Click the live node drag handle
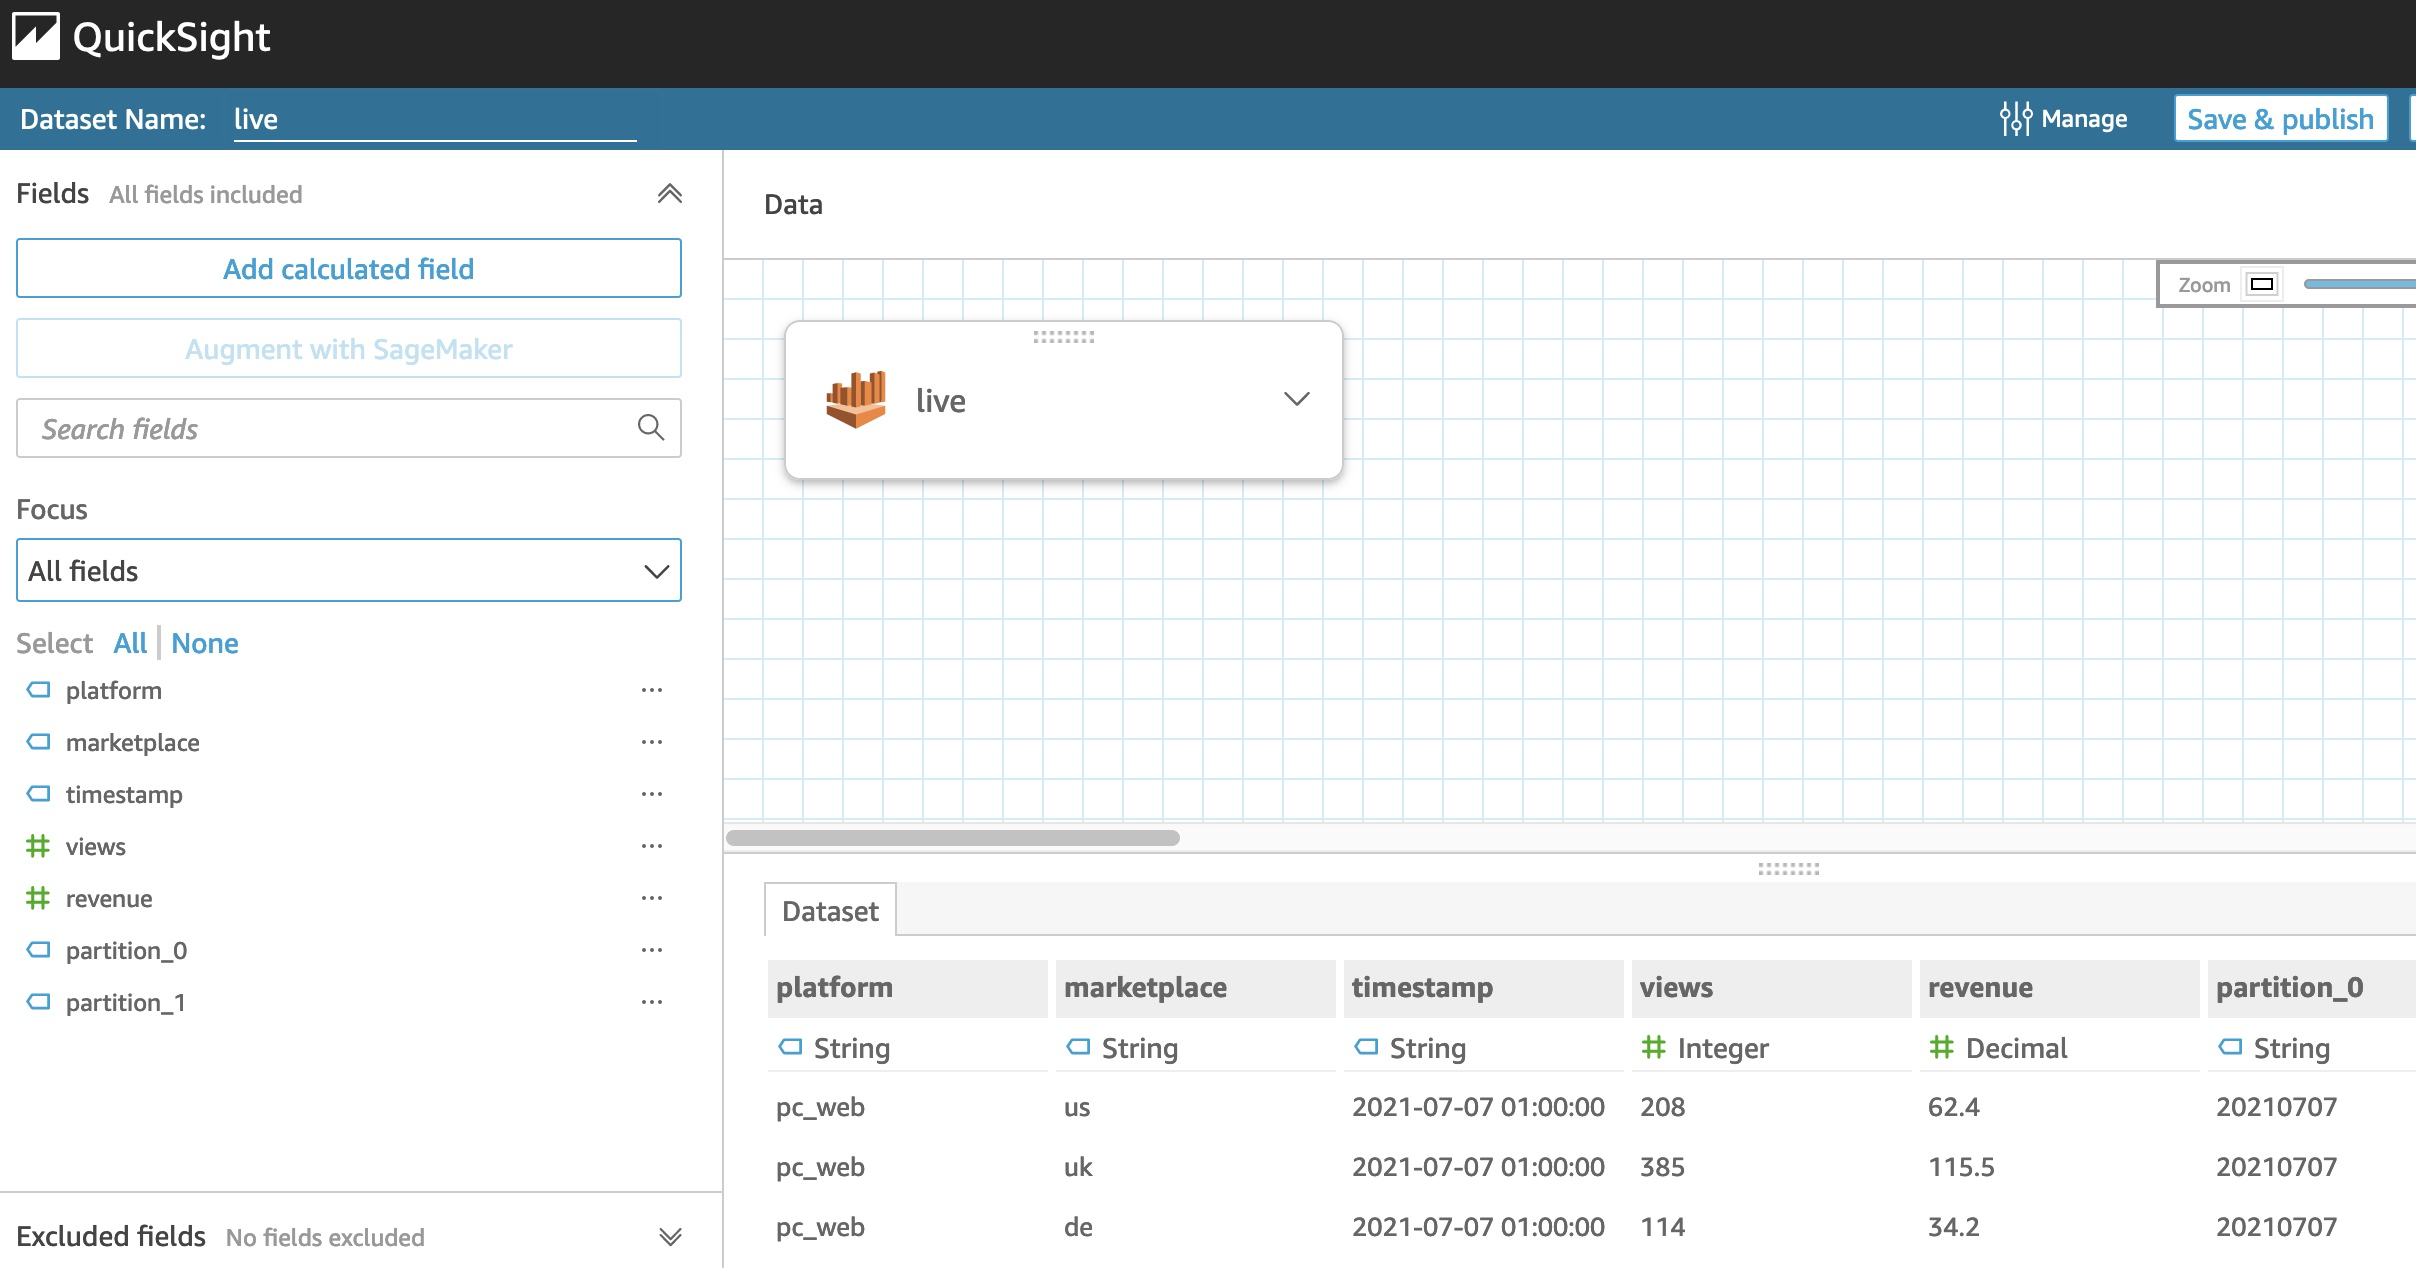 tap(1063, 337)
